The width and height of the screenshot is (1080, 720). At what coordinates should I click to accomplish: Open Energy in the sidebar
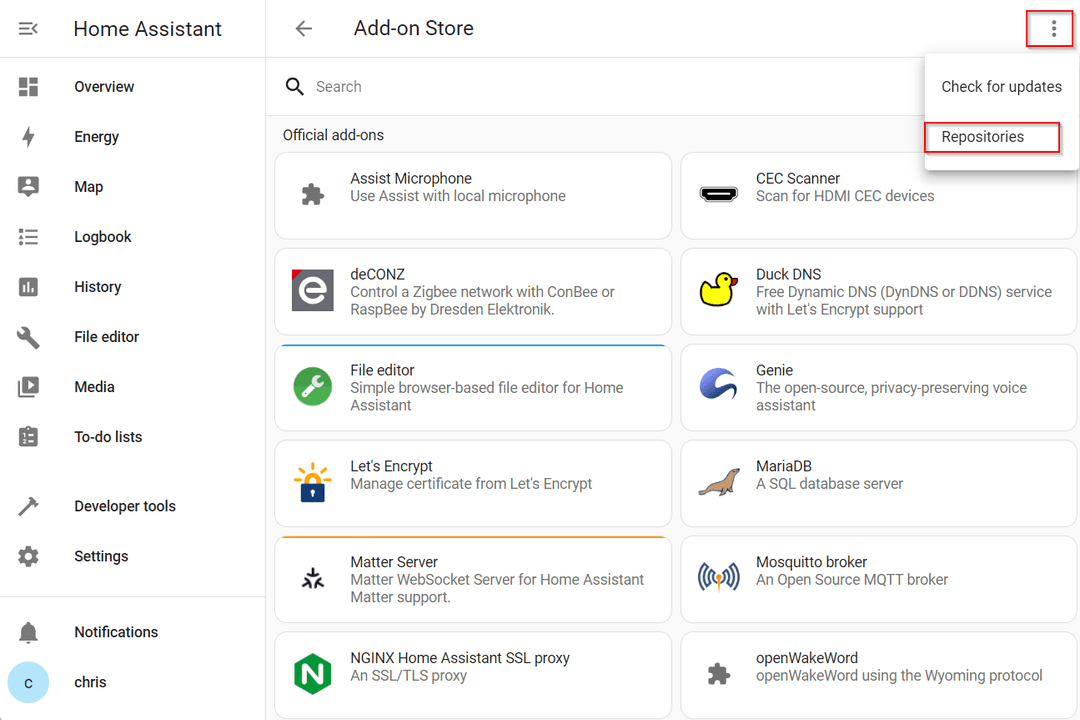pos(132,136)
